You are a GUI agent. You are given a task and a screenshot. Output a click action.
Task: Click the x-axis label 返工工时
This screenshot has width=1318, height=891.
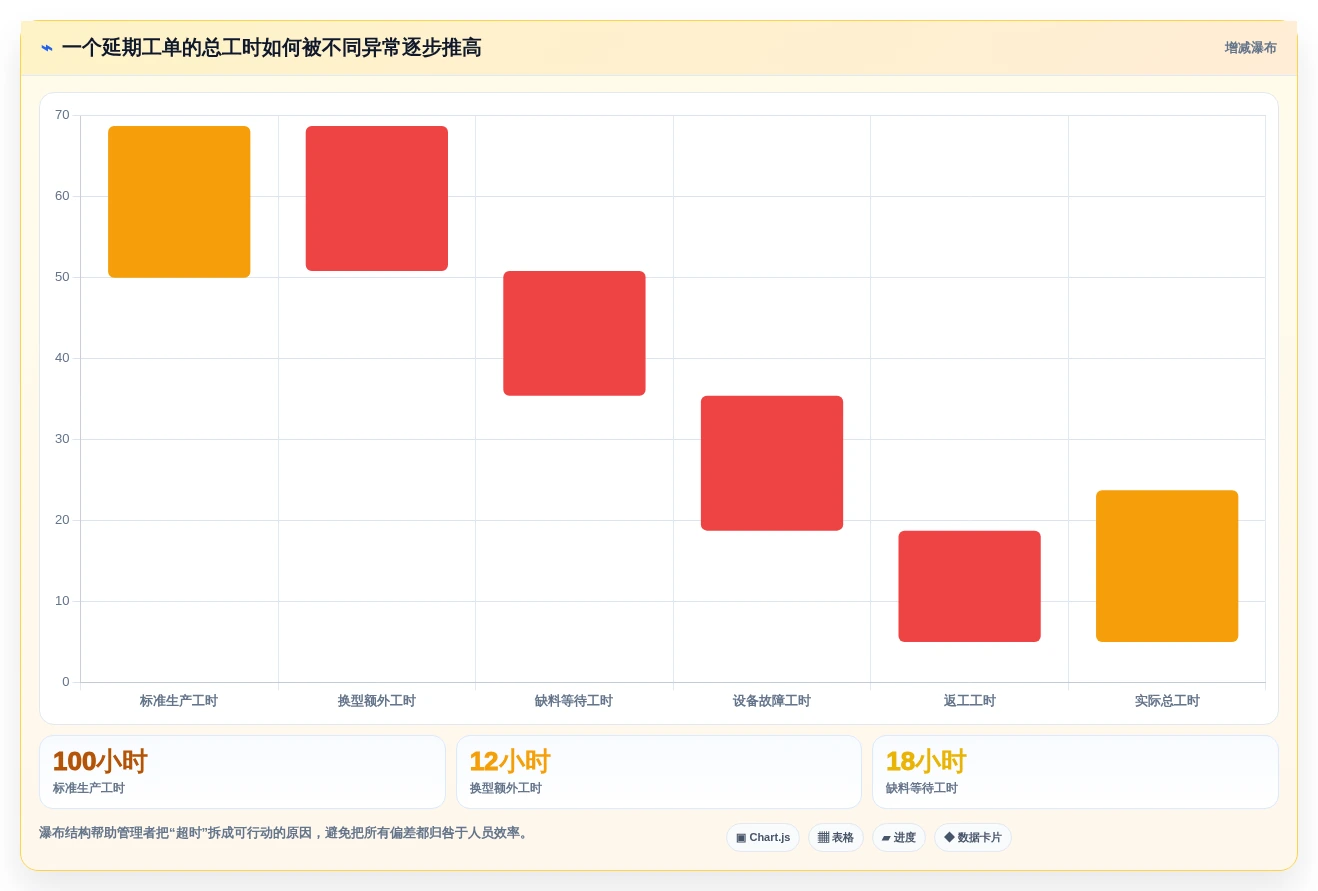tap(969, 701)
